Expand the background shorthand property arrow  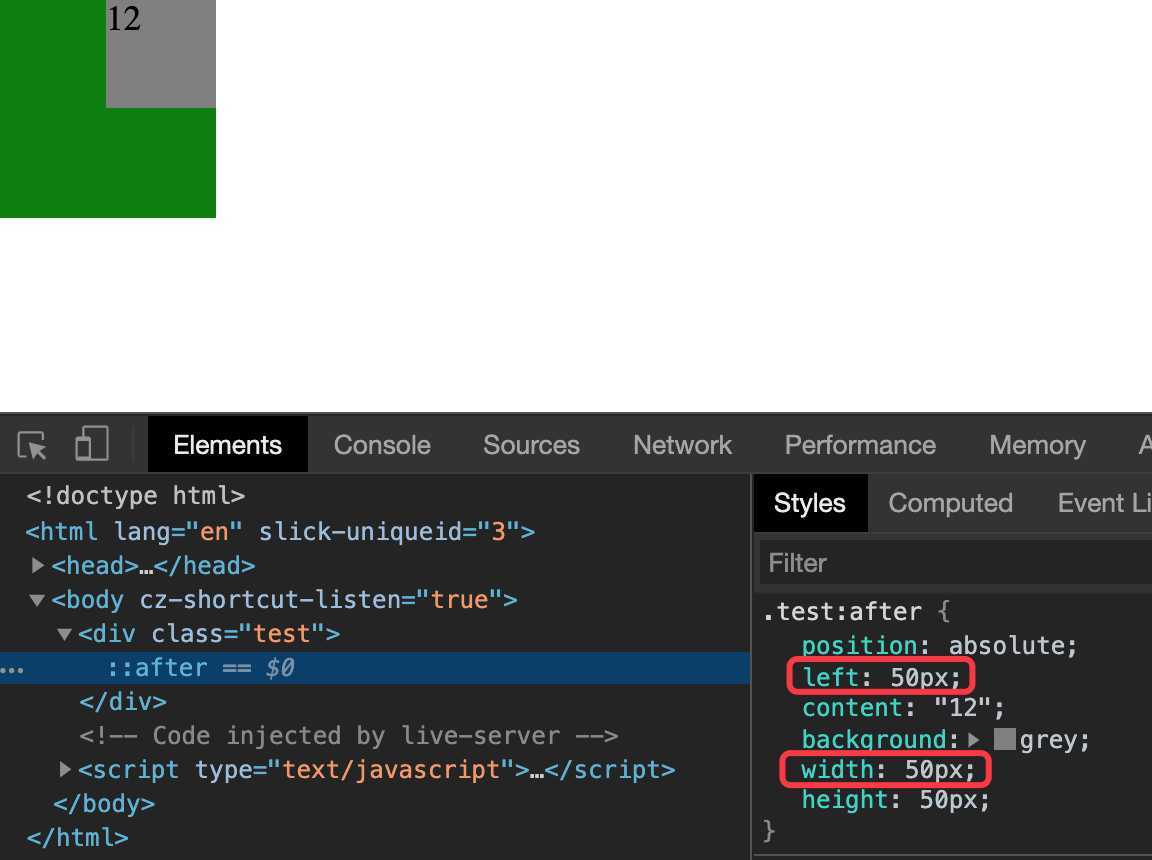click(x=974, y=740)
